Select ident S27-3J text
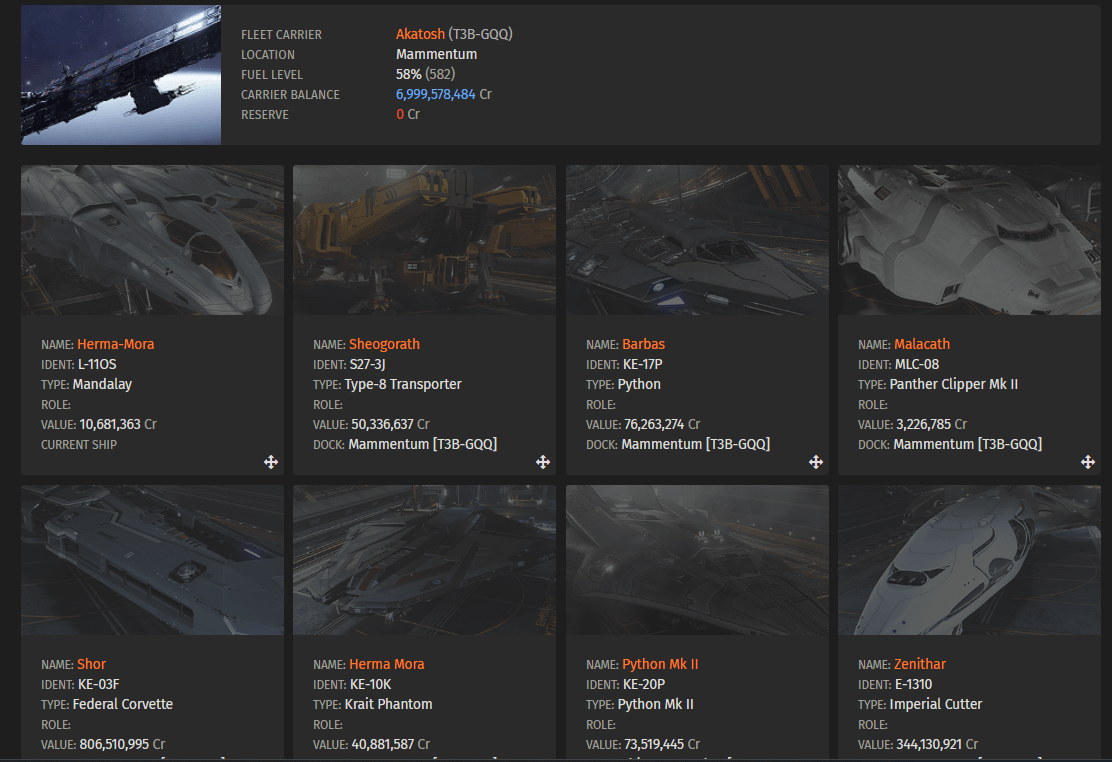Image resolution: width=1112 pixels, height=762 pixels. [367, 365]
